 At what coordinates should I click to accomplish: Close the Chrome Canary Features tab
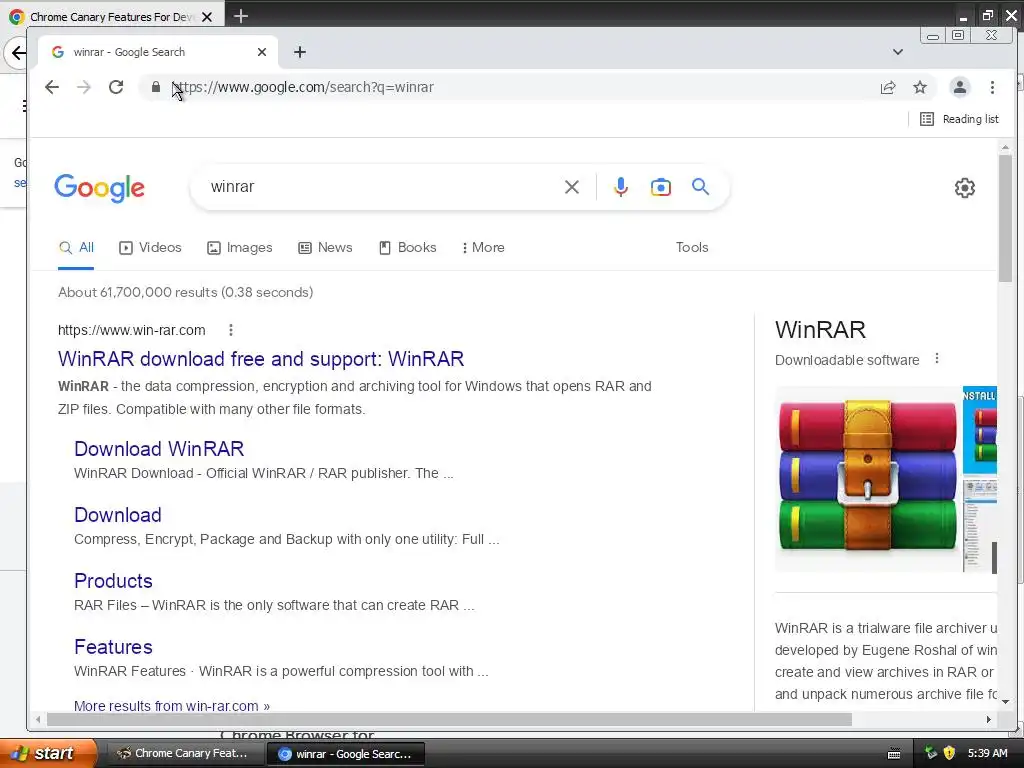pyautogui.click(x=207, y=17)
